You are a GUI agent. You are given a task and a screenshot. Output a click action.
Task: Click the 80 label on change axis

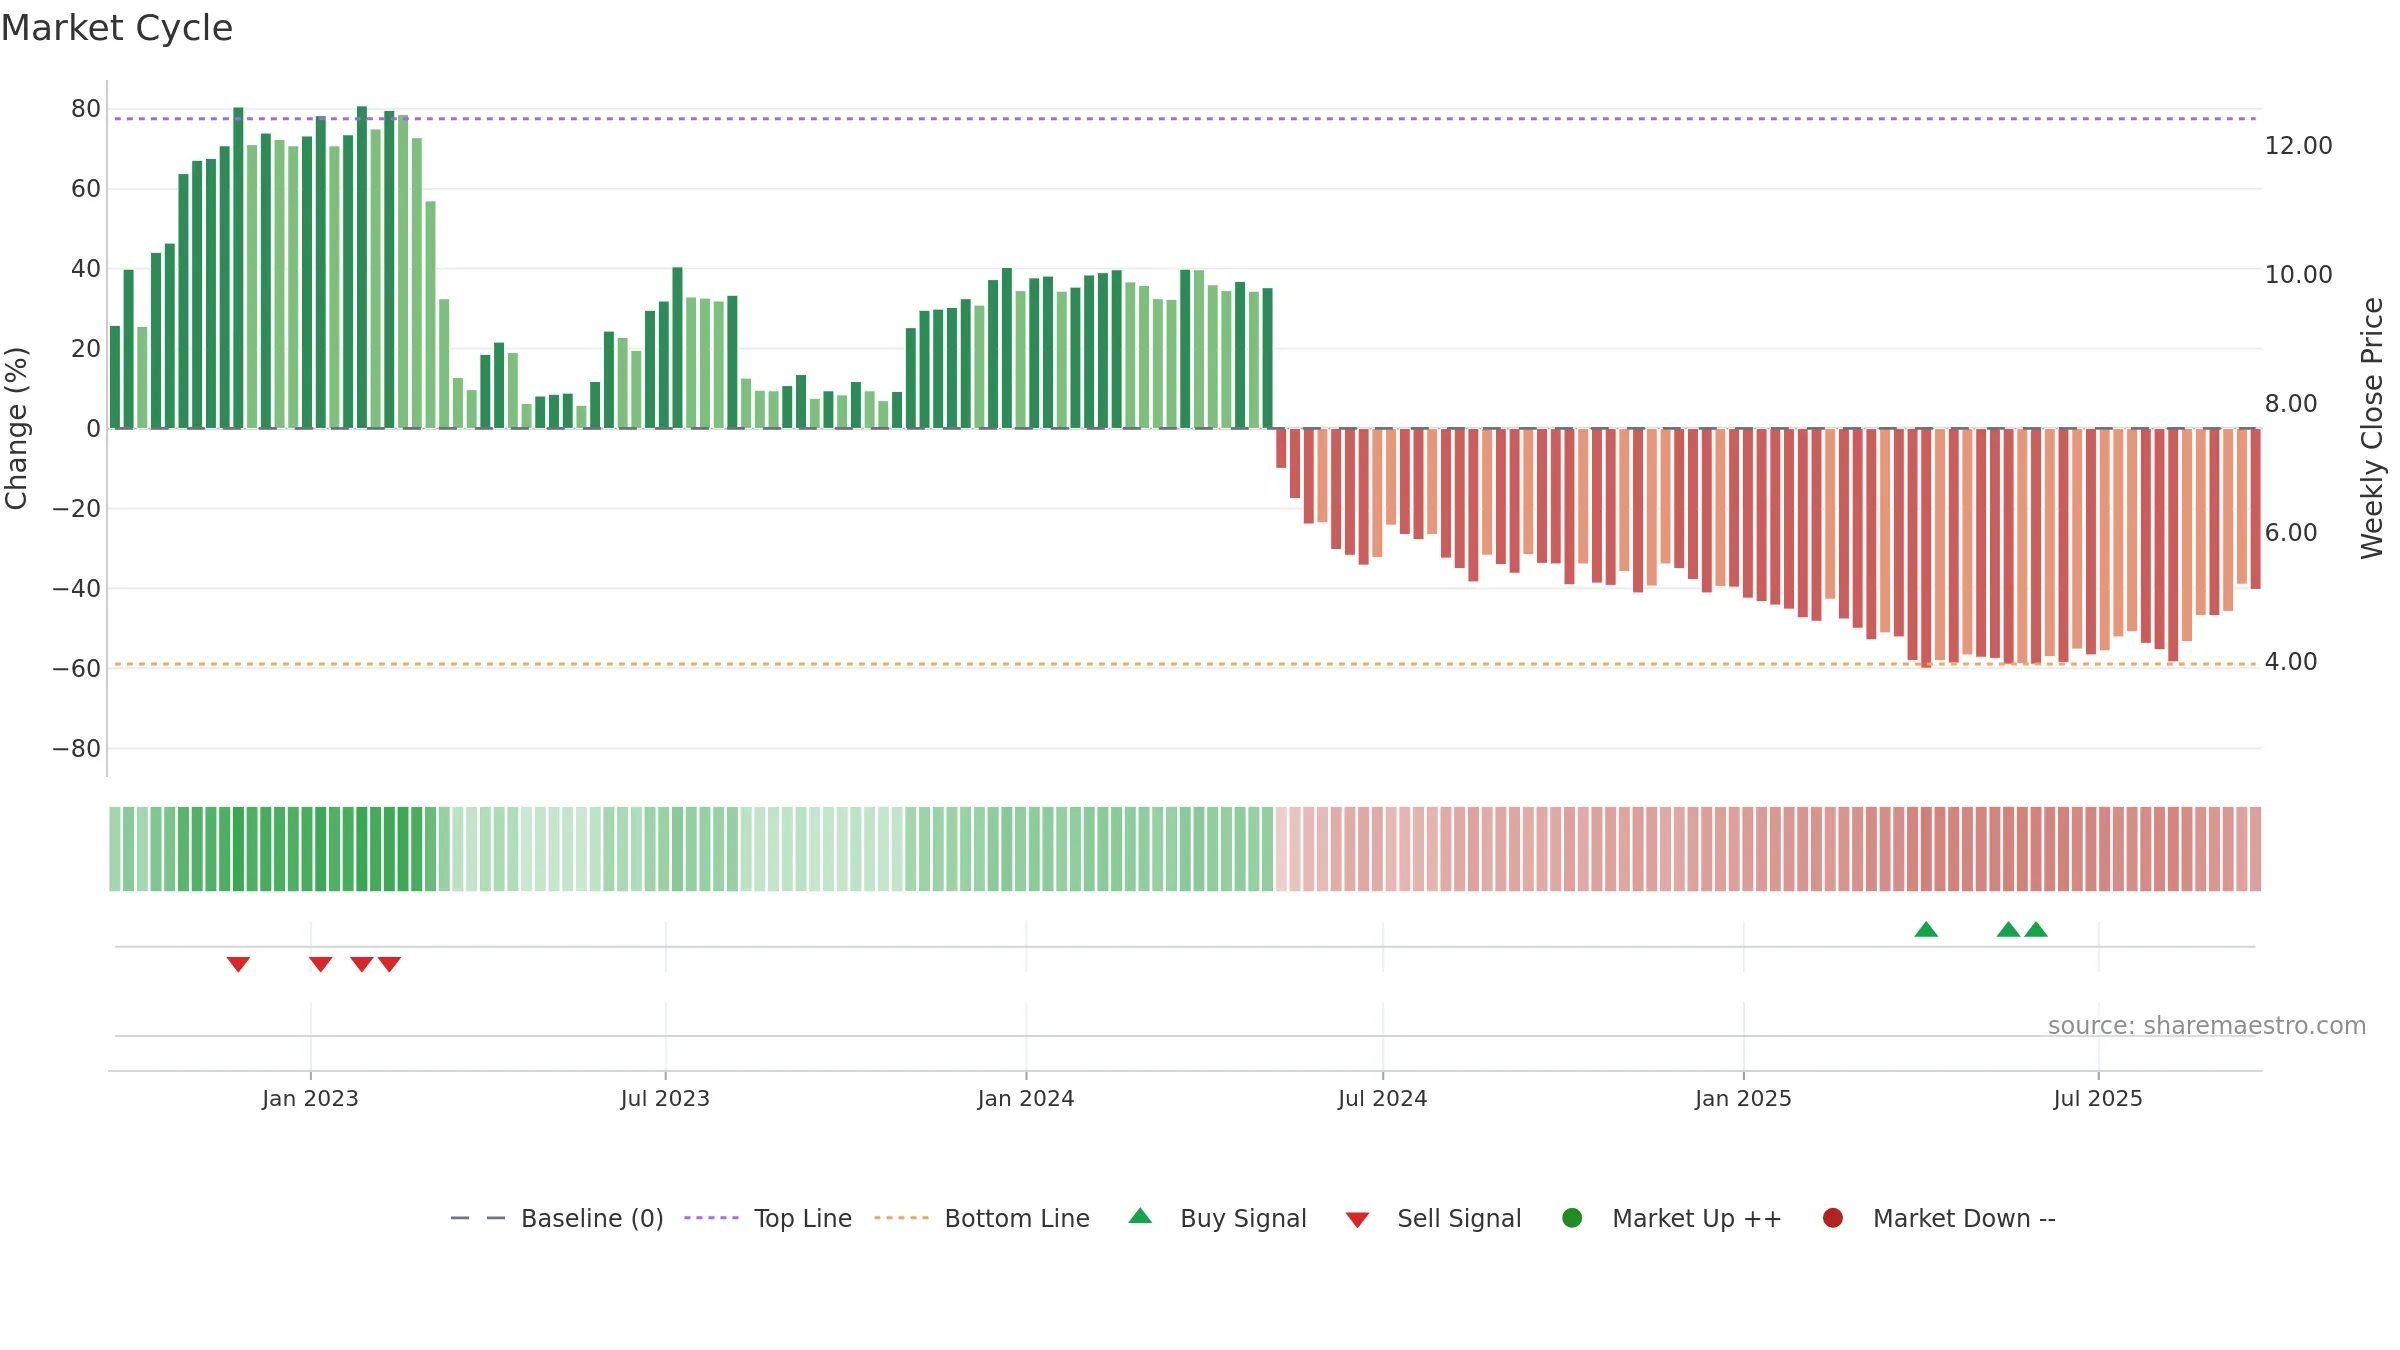tap(86, 108)
